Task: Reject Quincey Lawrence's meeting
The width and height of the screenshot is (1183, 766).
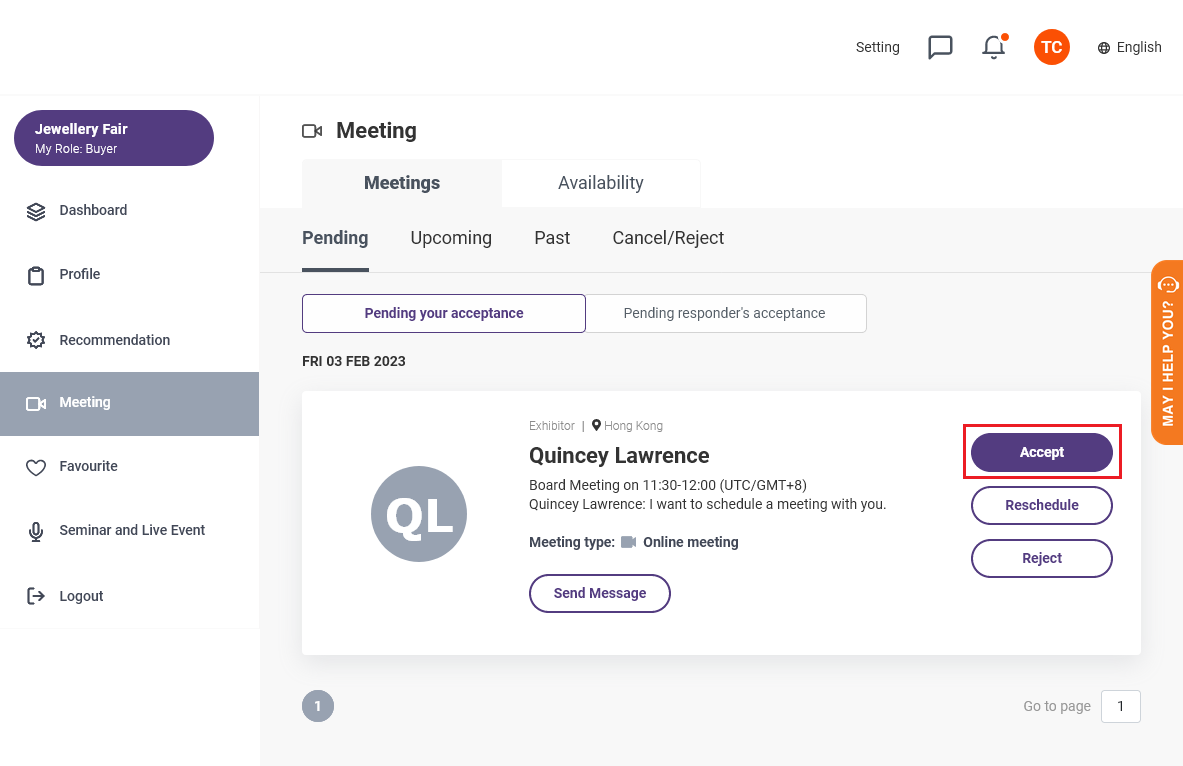Action: (x=1042, y=558)
